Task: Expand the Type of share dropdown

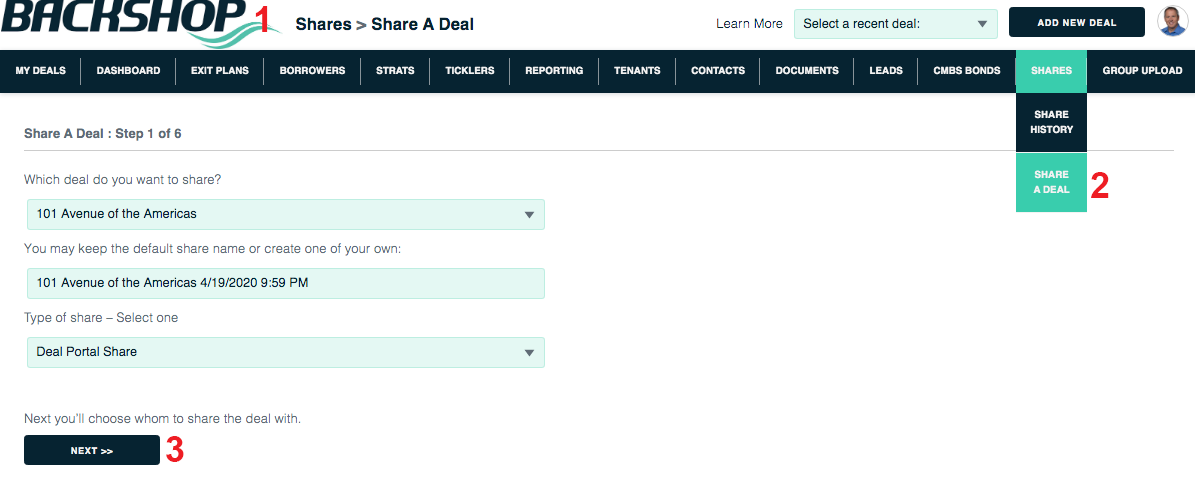Action: pyautogui.click(x=286, y=352)
